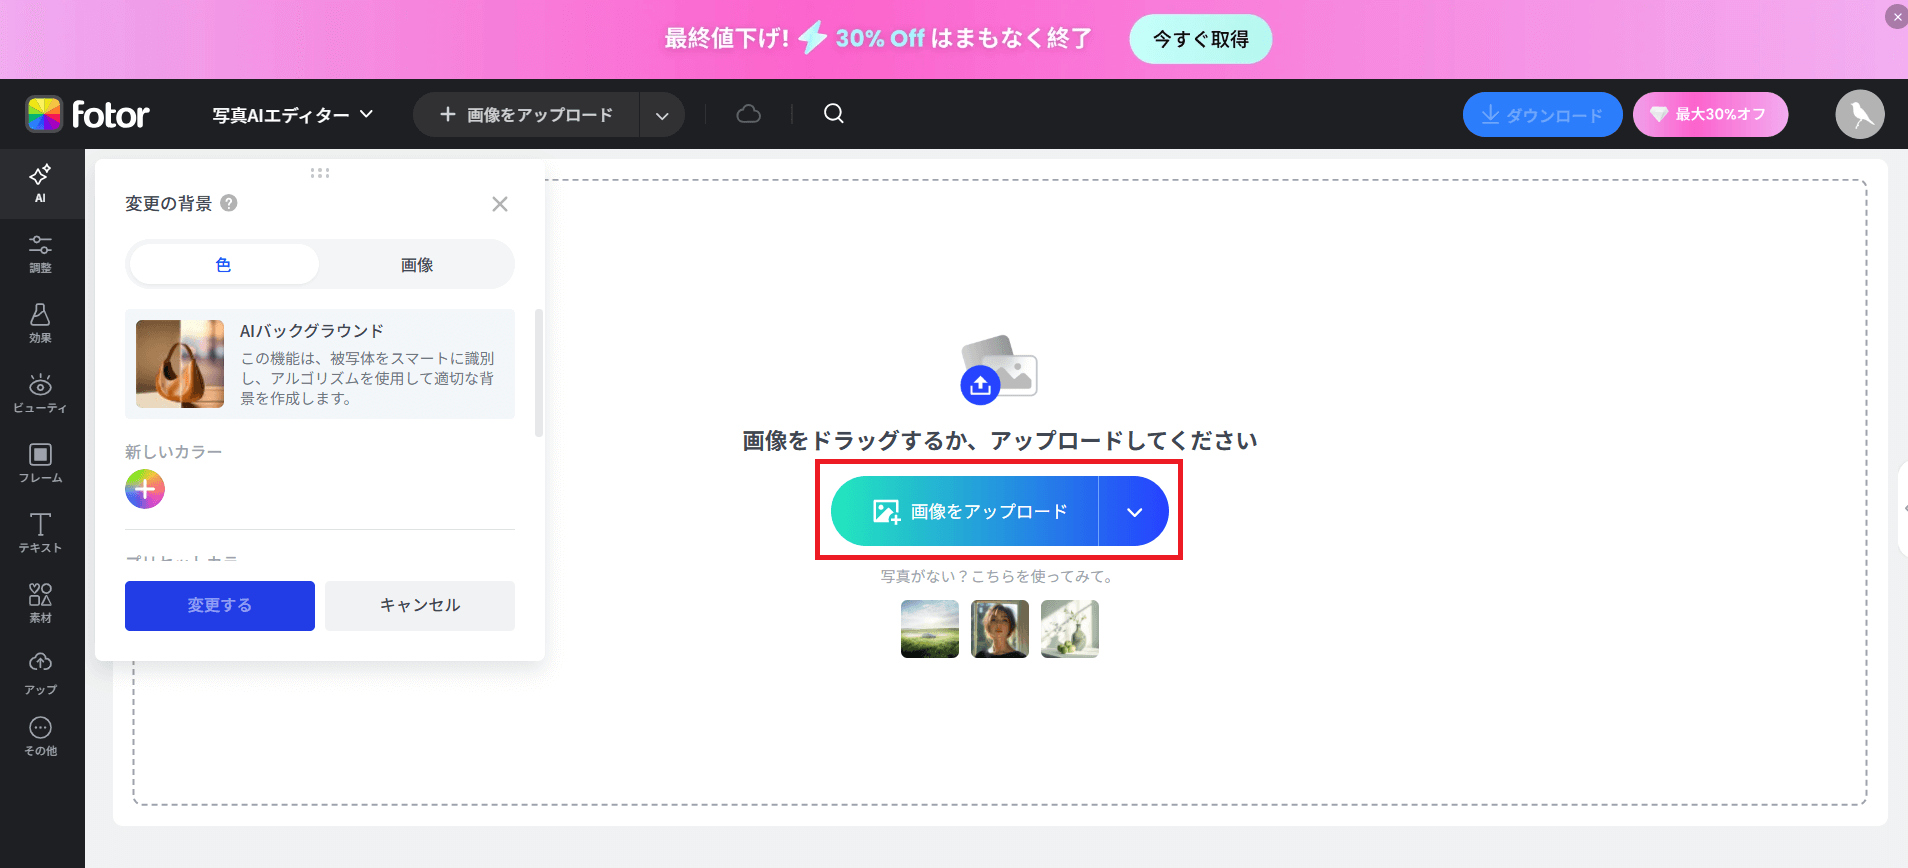
Task: Click the キャンセル button
Action: point(420,605)
